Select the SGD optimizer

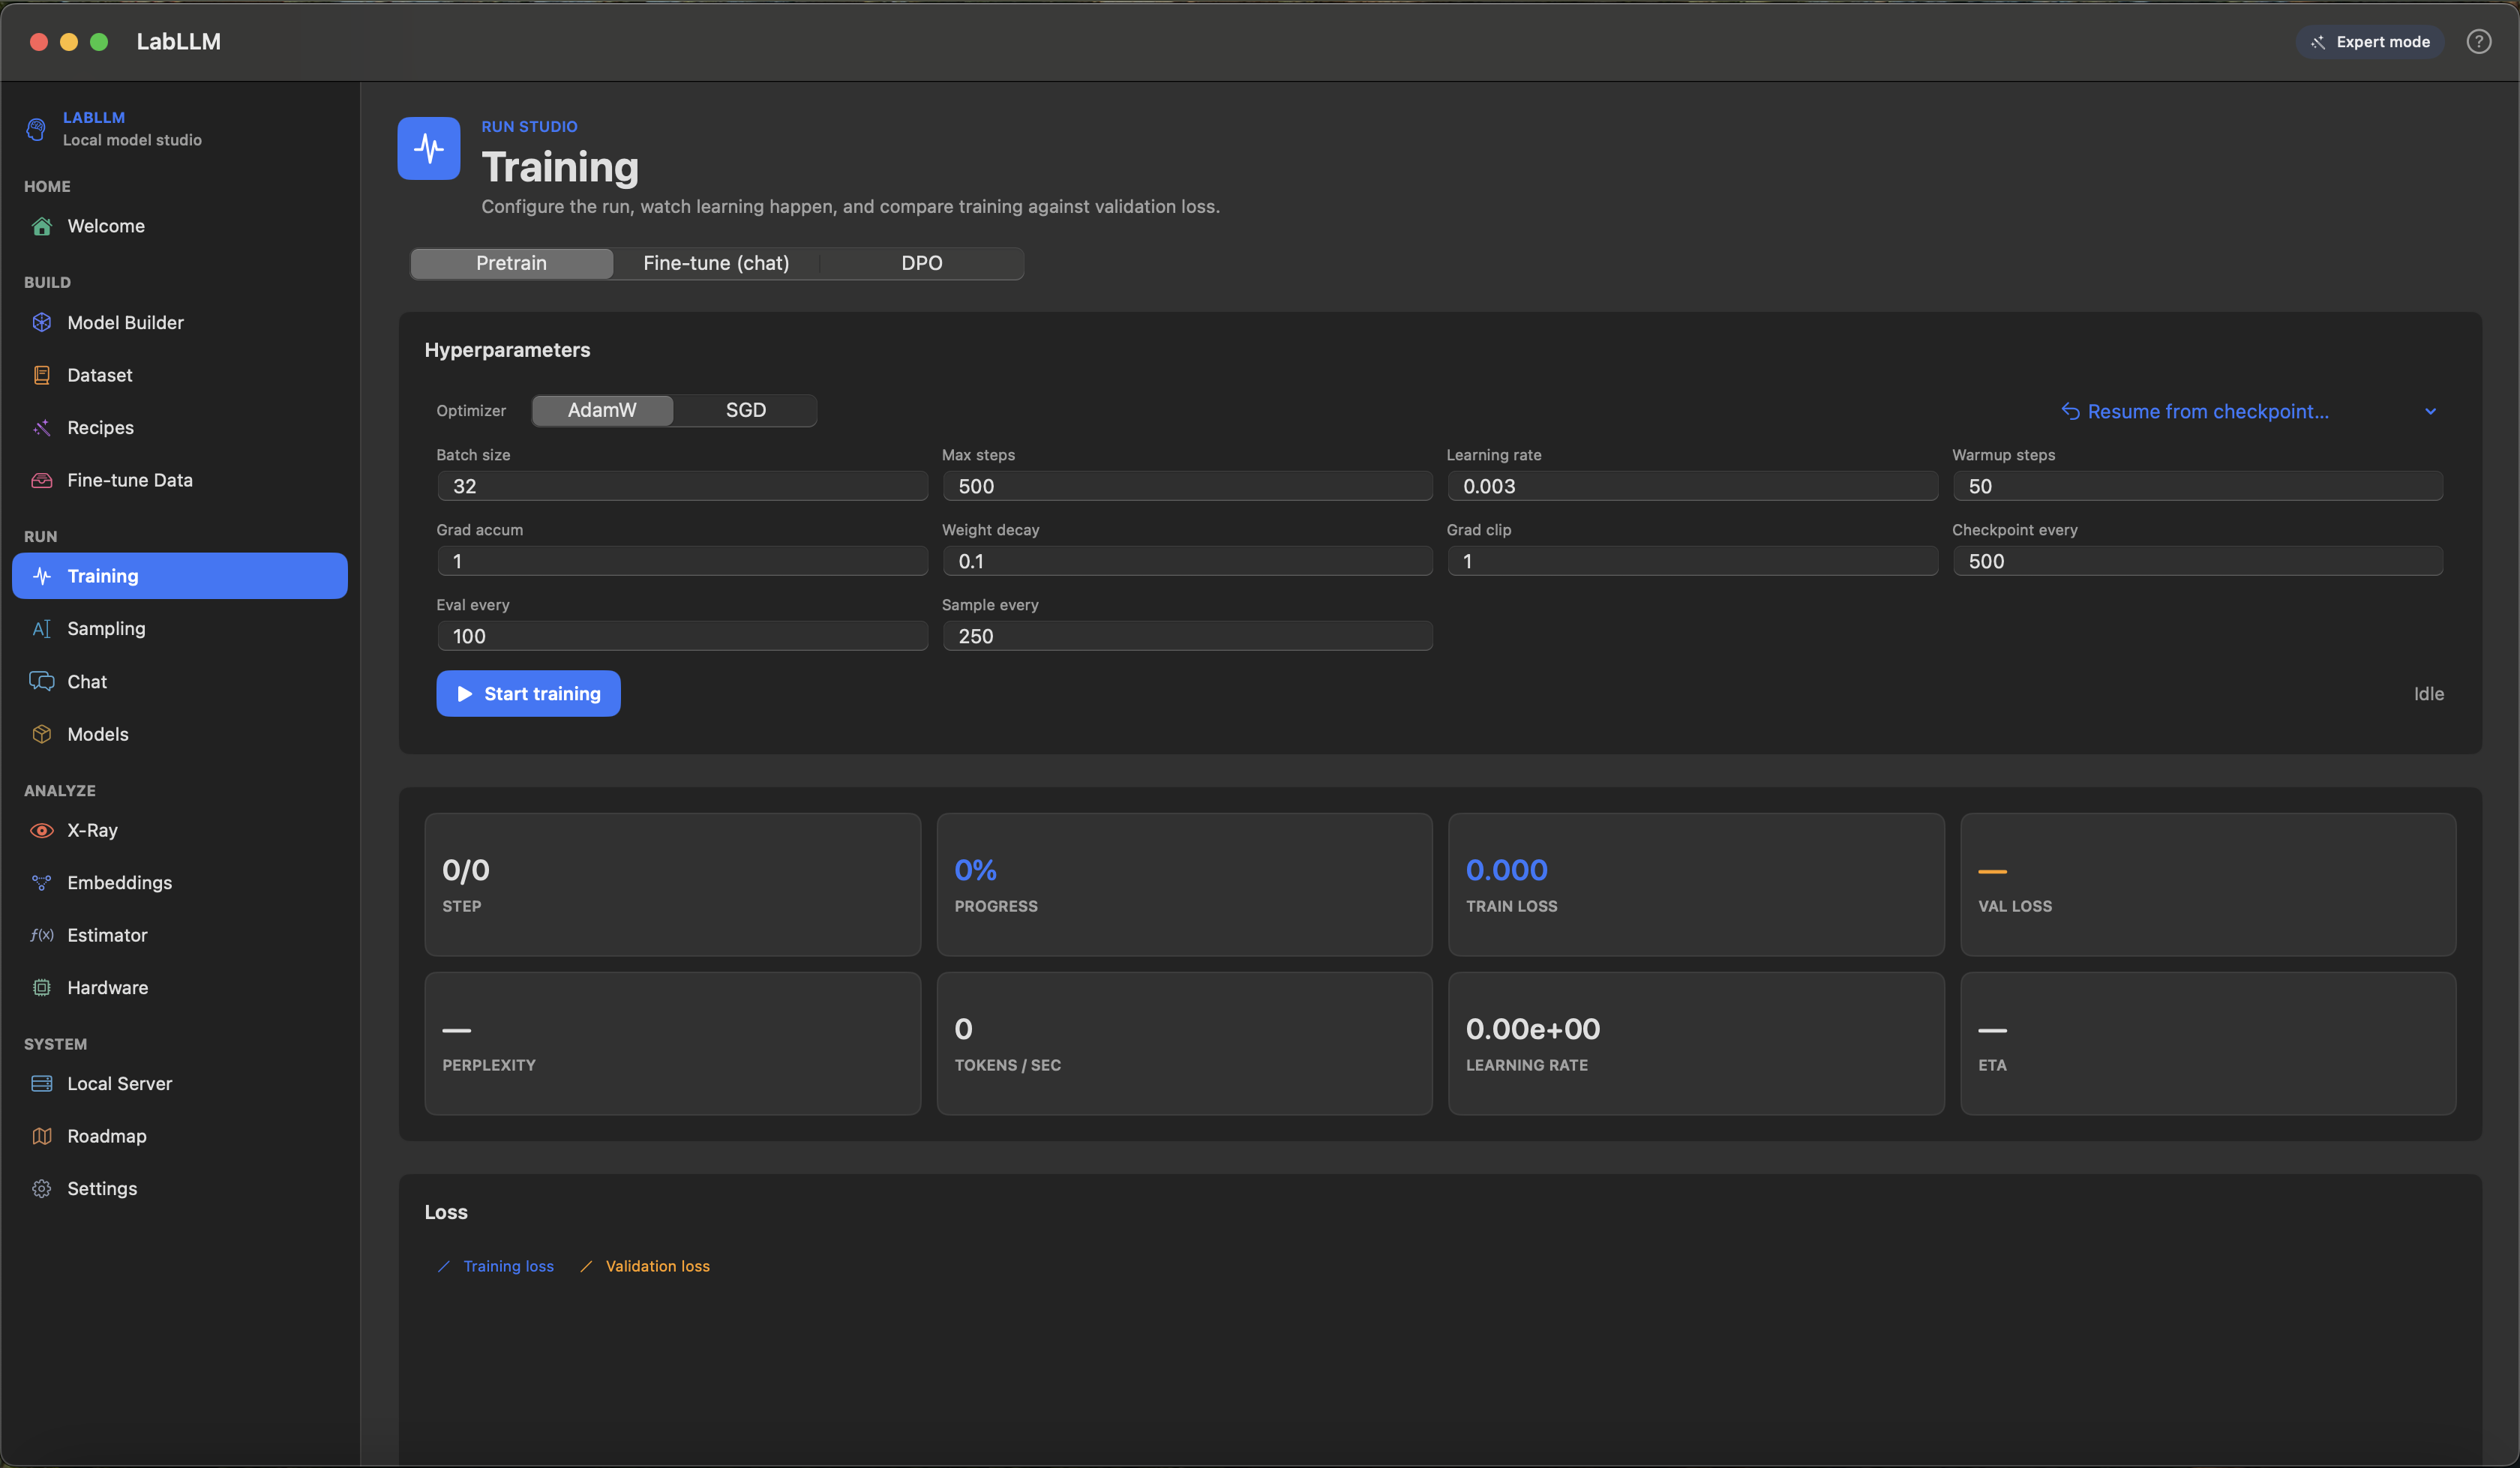pos(745,411)
